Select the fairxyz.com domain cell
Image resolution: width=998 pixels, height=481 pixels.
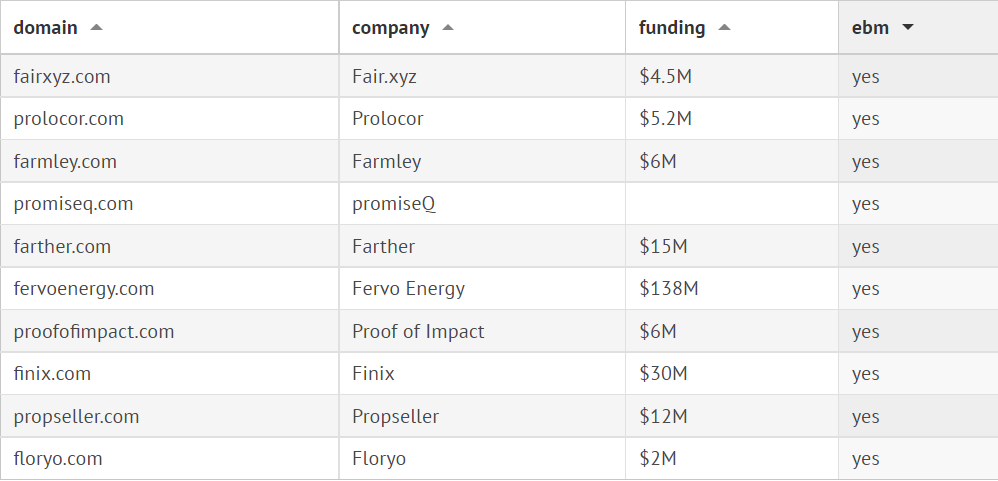(62, 76)
